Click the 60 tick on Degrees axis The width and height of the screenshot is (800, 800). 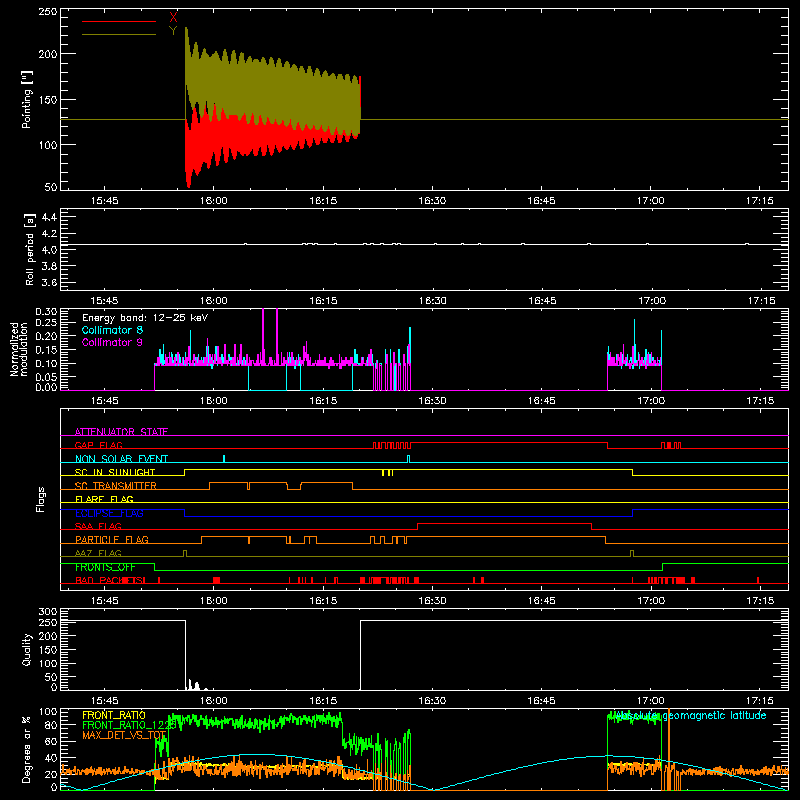51,741
